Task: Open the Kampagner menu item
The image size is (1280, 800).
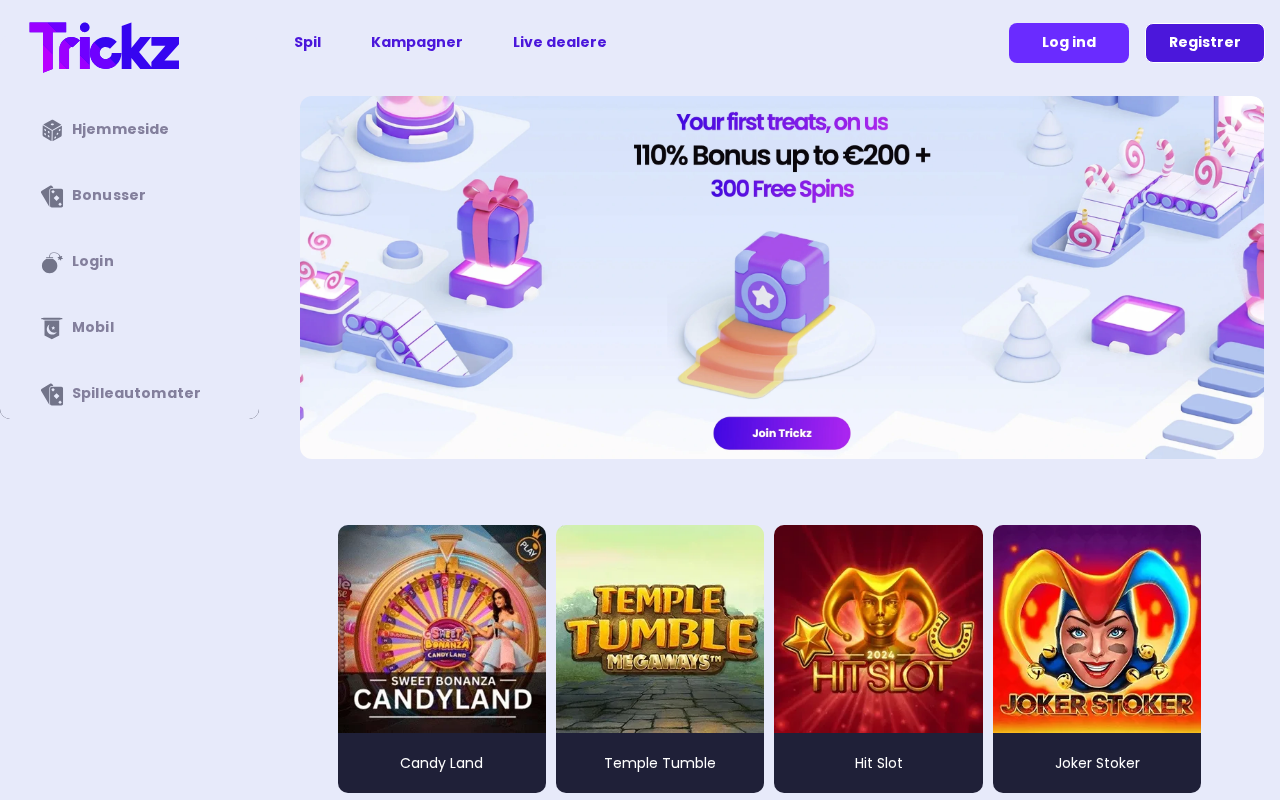Action: (416, 42)
